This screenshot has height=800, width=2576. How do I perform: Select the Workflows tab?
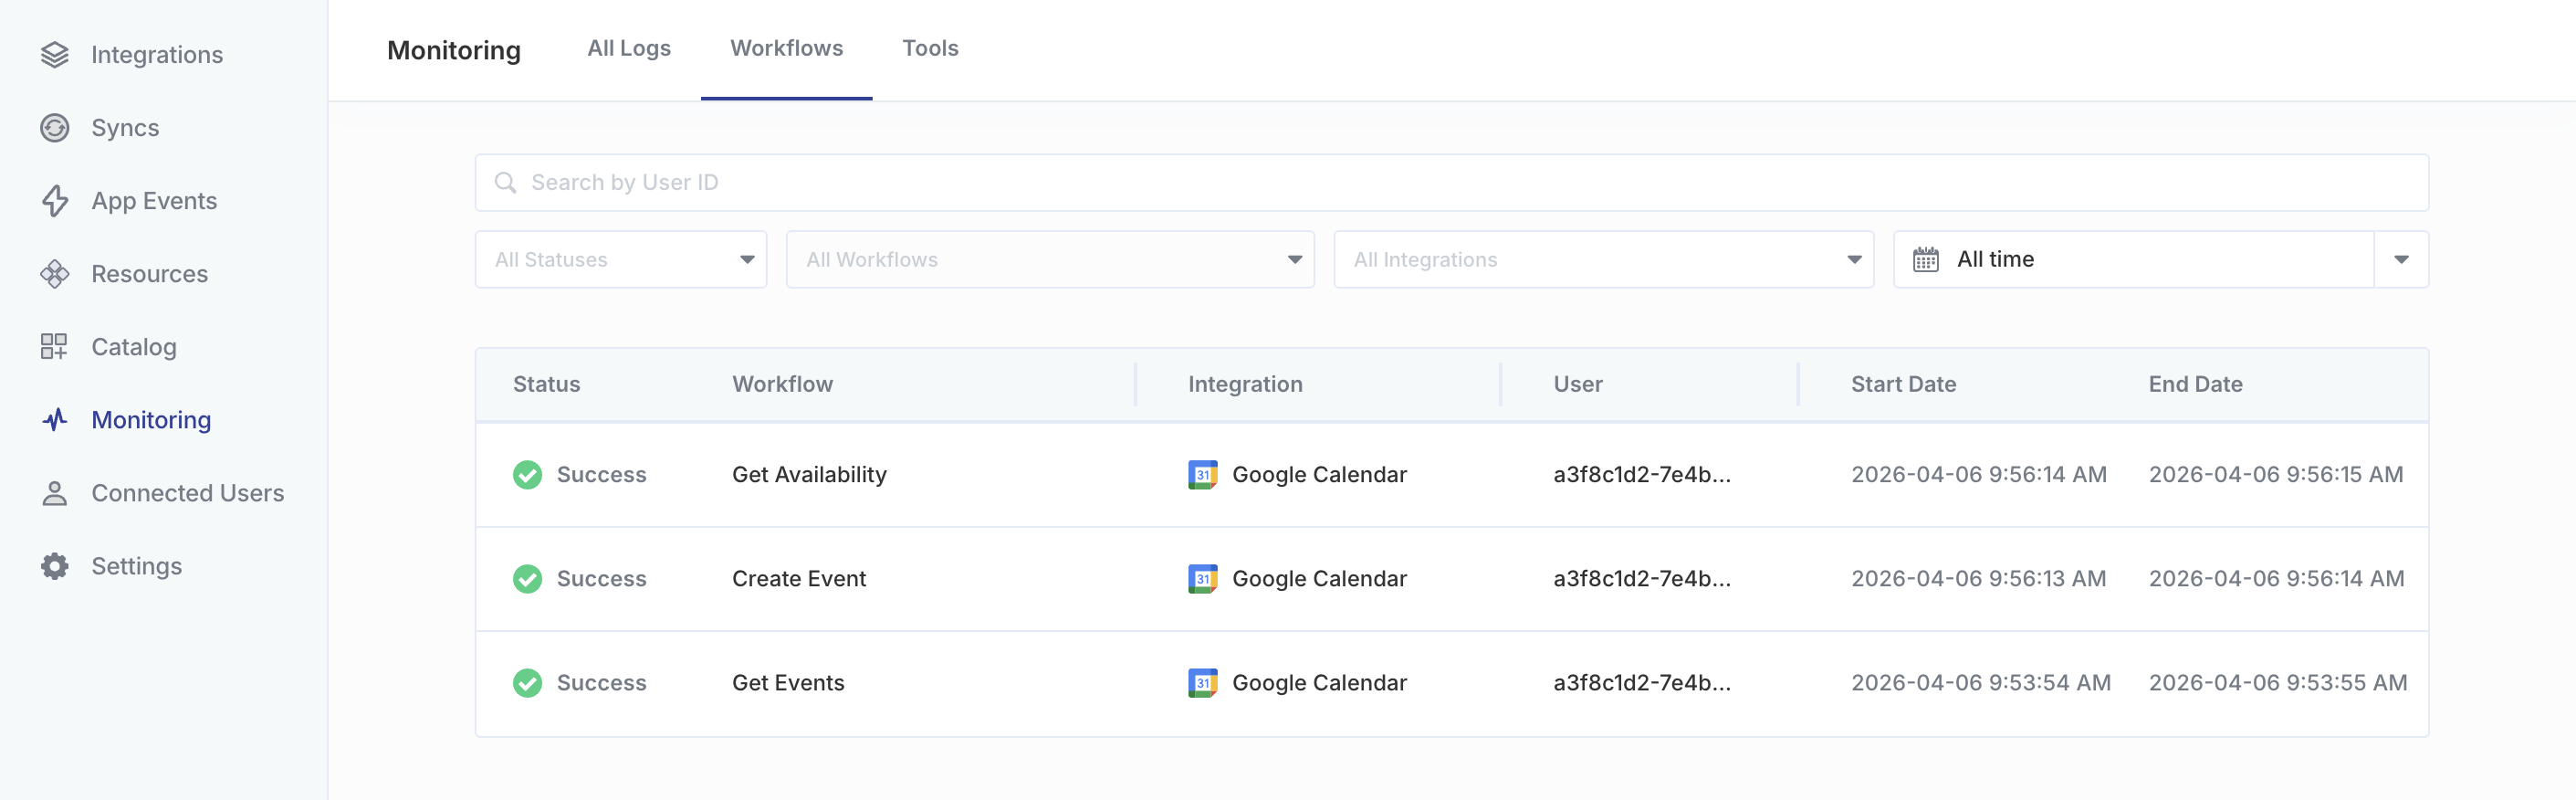pos(786,48)
